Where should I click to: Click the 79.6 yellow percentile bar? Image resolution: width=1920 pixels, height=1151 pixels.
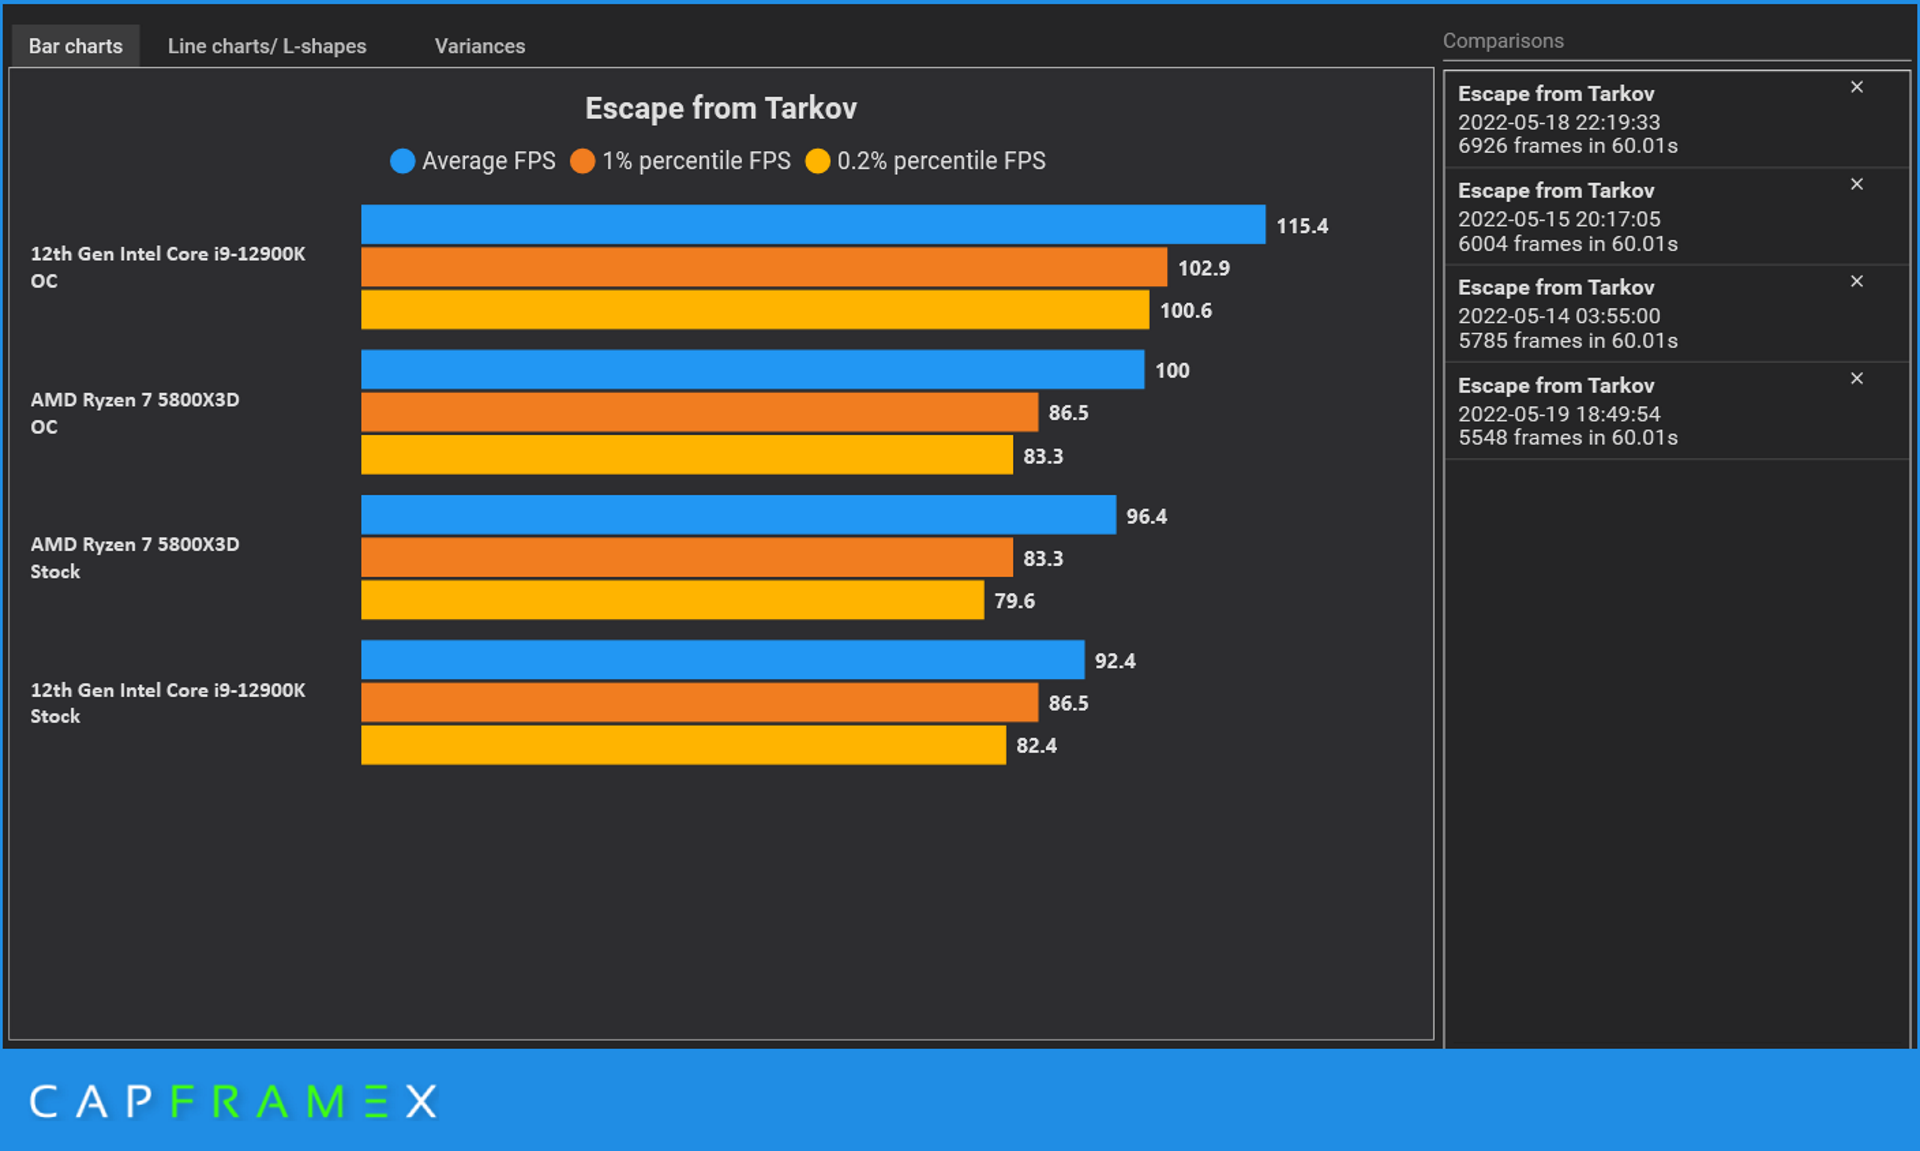[672, 601]
